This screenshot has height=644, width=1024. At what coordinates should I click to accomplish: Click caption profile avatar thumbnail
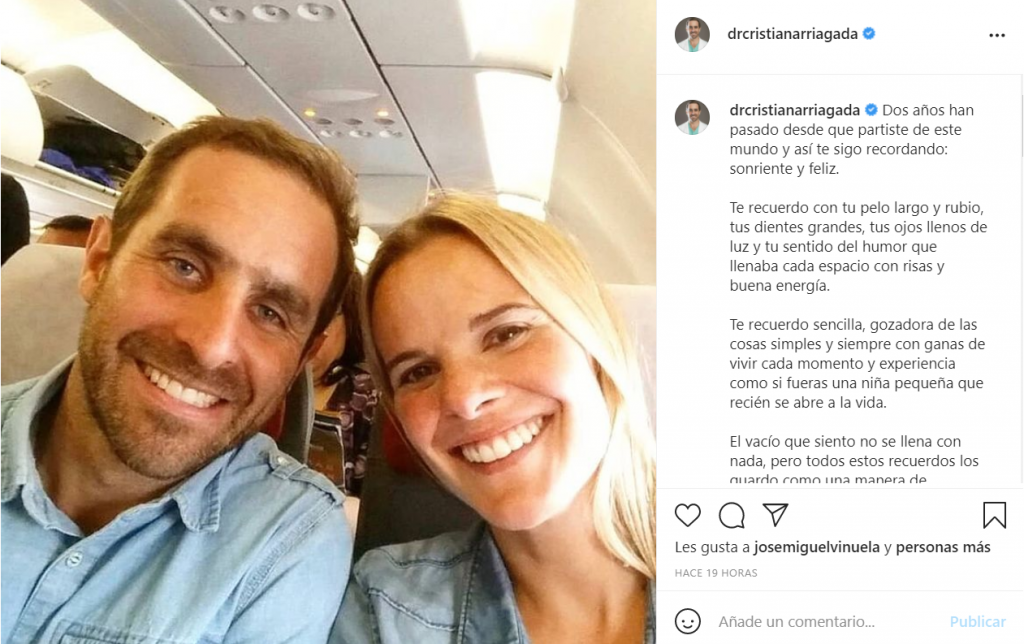pos(692,118)
